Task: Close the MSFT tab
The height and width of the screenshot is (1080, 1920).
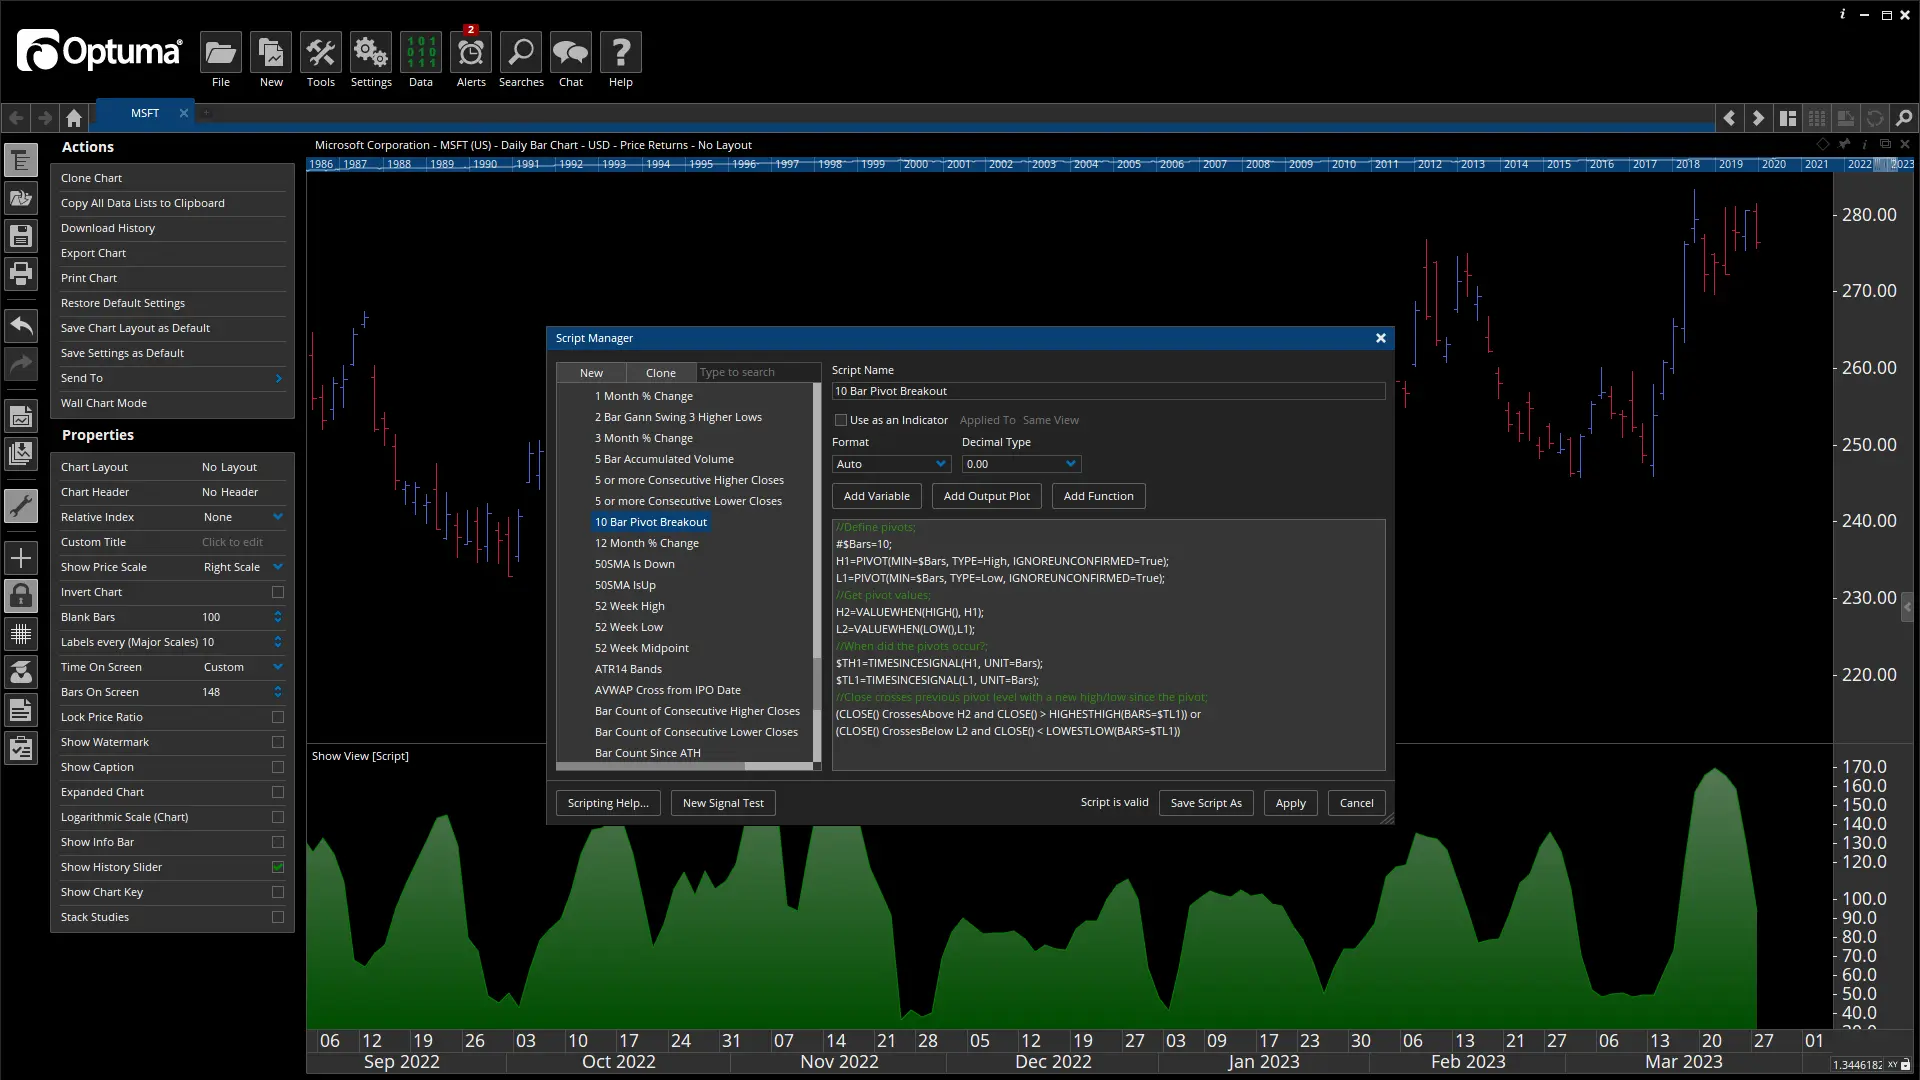Action: 184,113
